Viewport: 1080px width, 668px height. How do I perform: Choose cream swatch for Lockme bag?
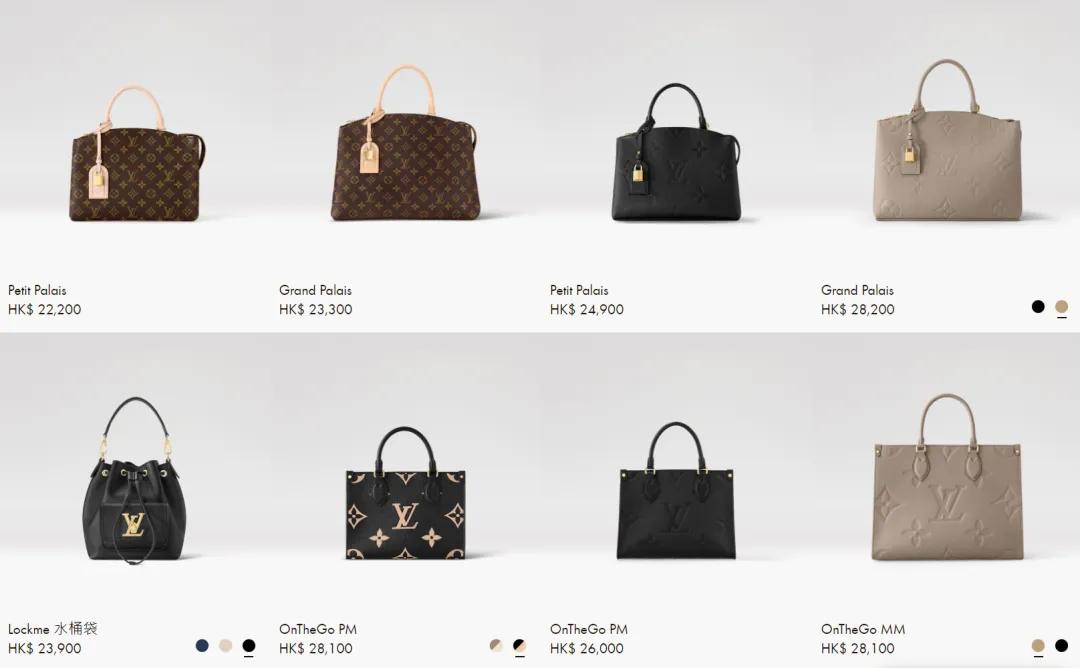tap(225, 645)
